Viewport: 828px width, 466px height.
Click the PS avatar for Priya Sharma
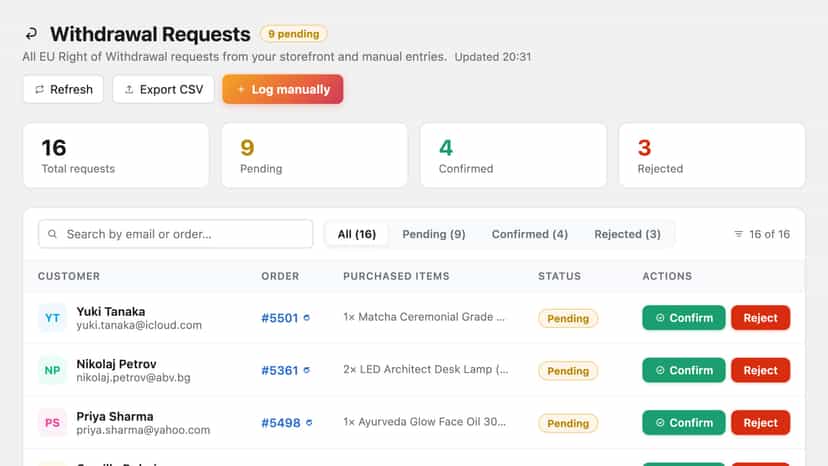pos(52,423)
